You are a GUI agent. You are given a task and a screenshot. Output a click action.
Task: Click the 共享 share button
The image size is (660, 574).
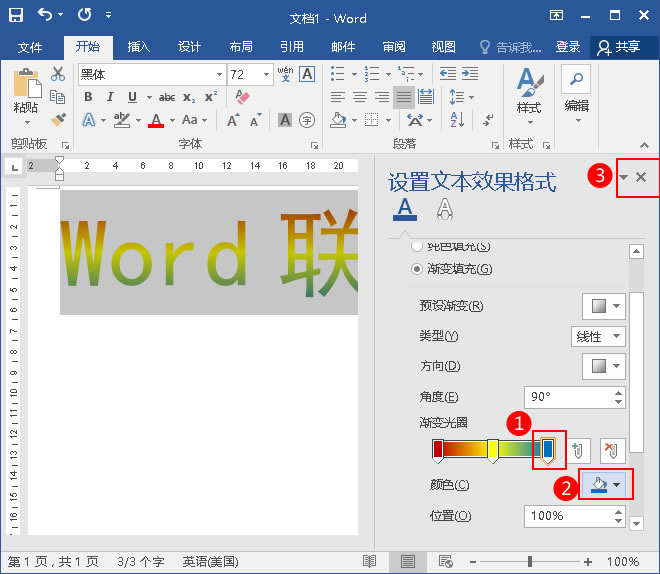tap(620, 47)
